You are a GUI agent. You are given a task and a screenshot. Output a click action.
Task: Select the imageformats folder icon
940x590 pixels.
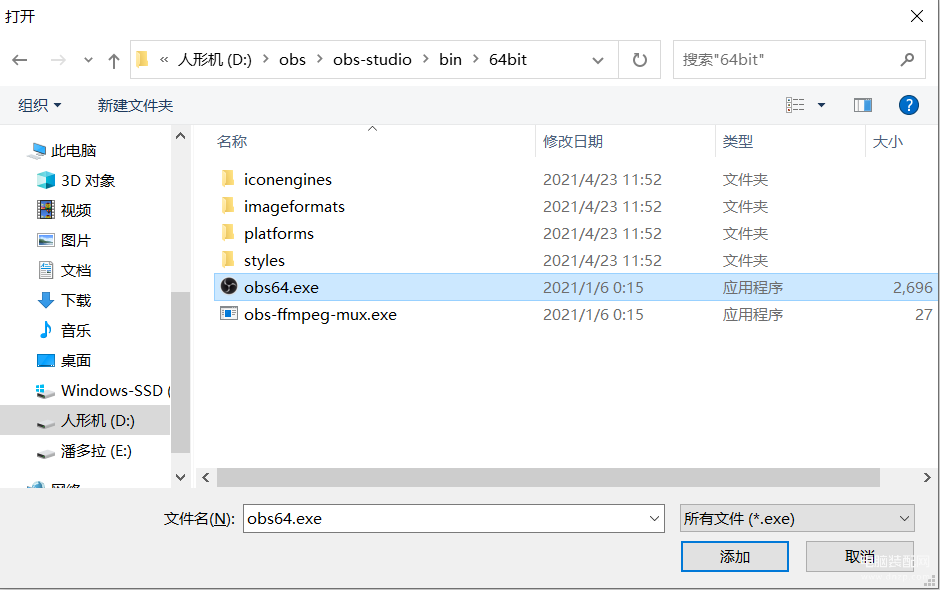pyautogui.click(x=228, y=206)
